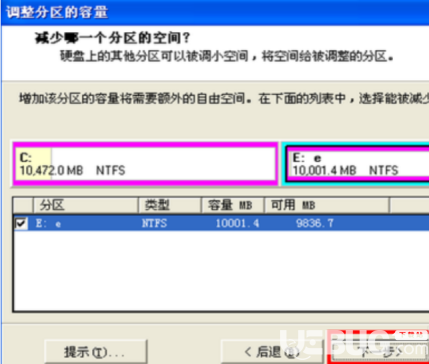Image resolution: width=429 pixels, height=364 pixels.
Task: Sort by the 类型 column header
Action: point(170,205)
